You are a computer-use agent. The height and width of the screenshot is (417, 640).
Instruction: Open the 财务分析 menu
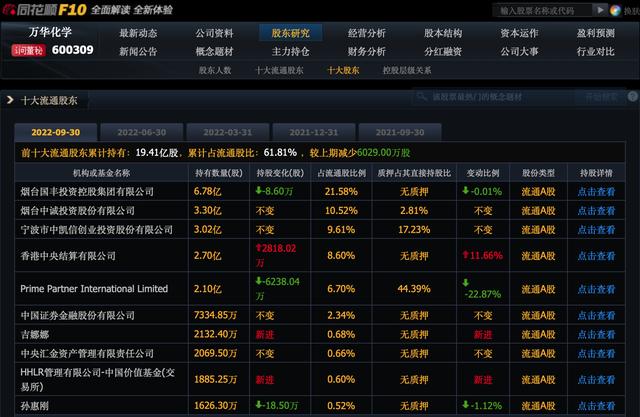tap(367, 51)
